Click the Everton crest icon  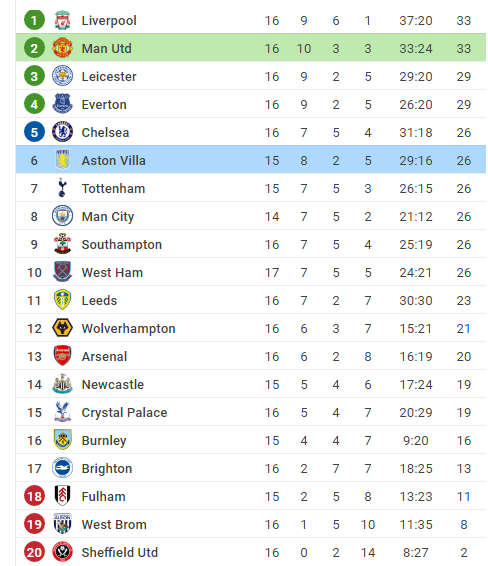[x=62, y=104]
